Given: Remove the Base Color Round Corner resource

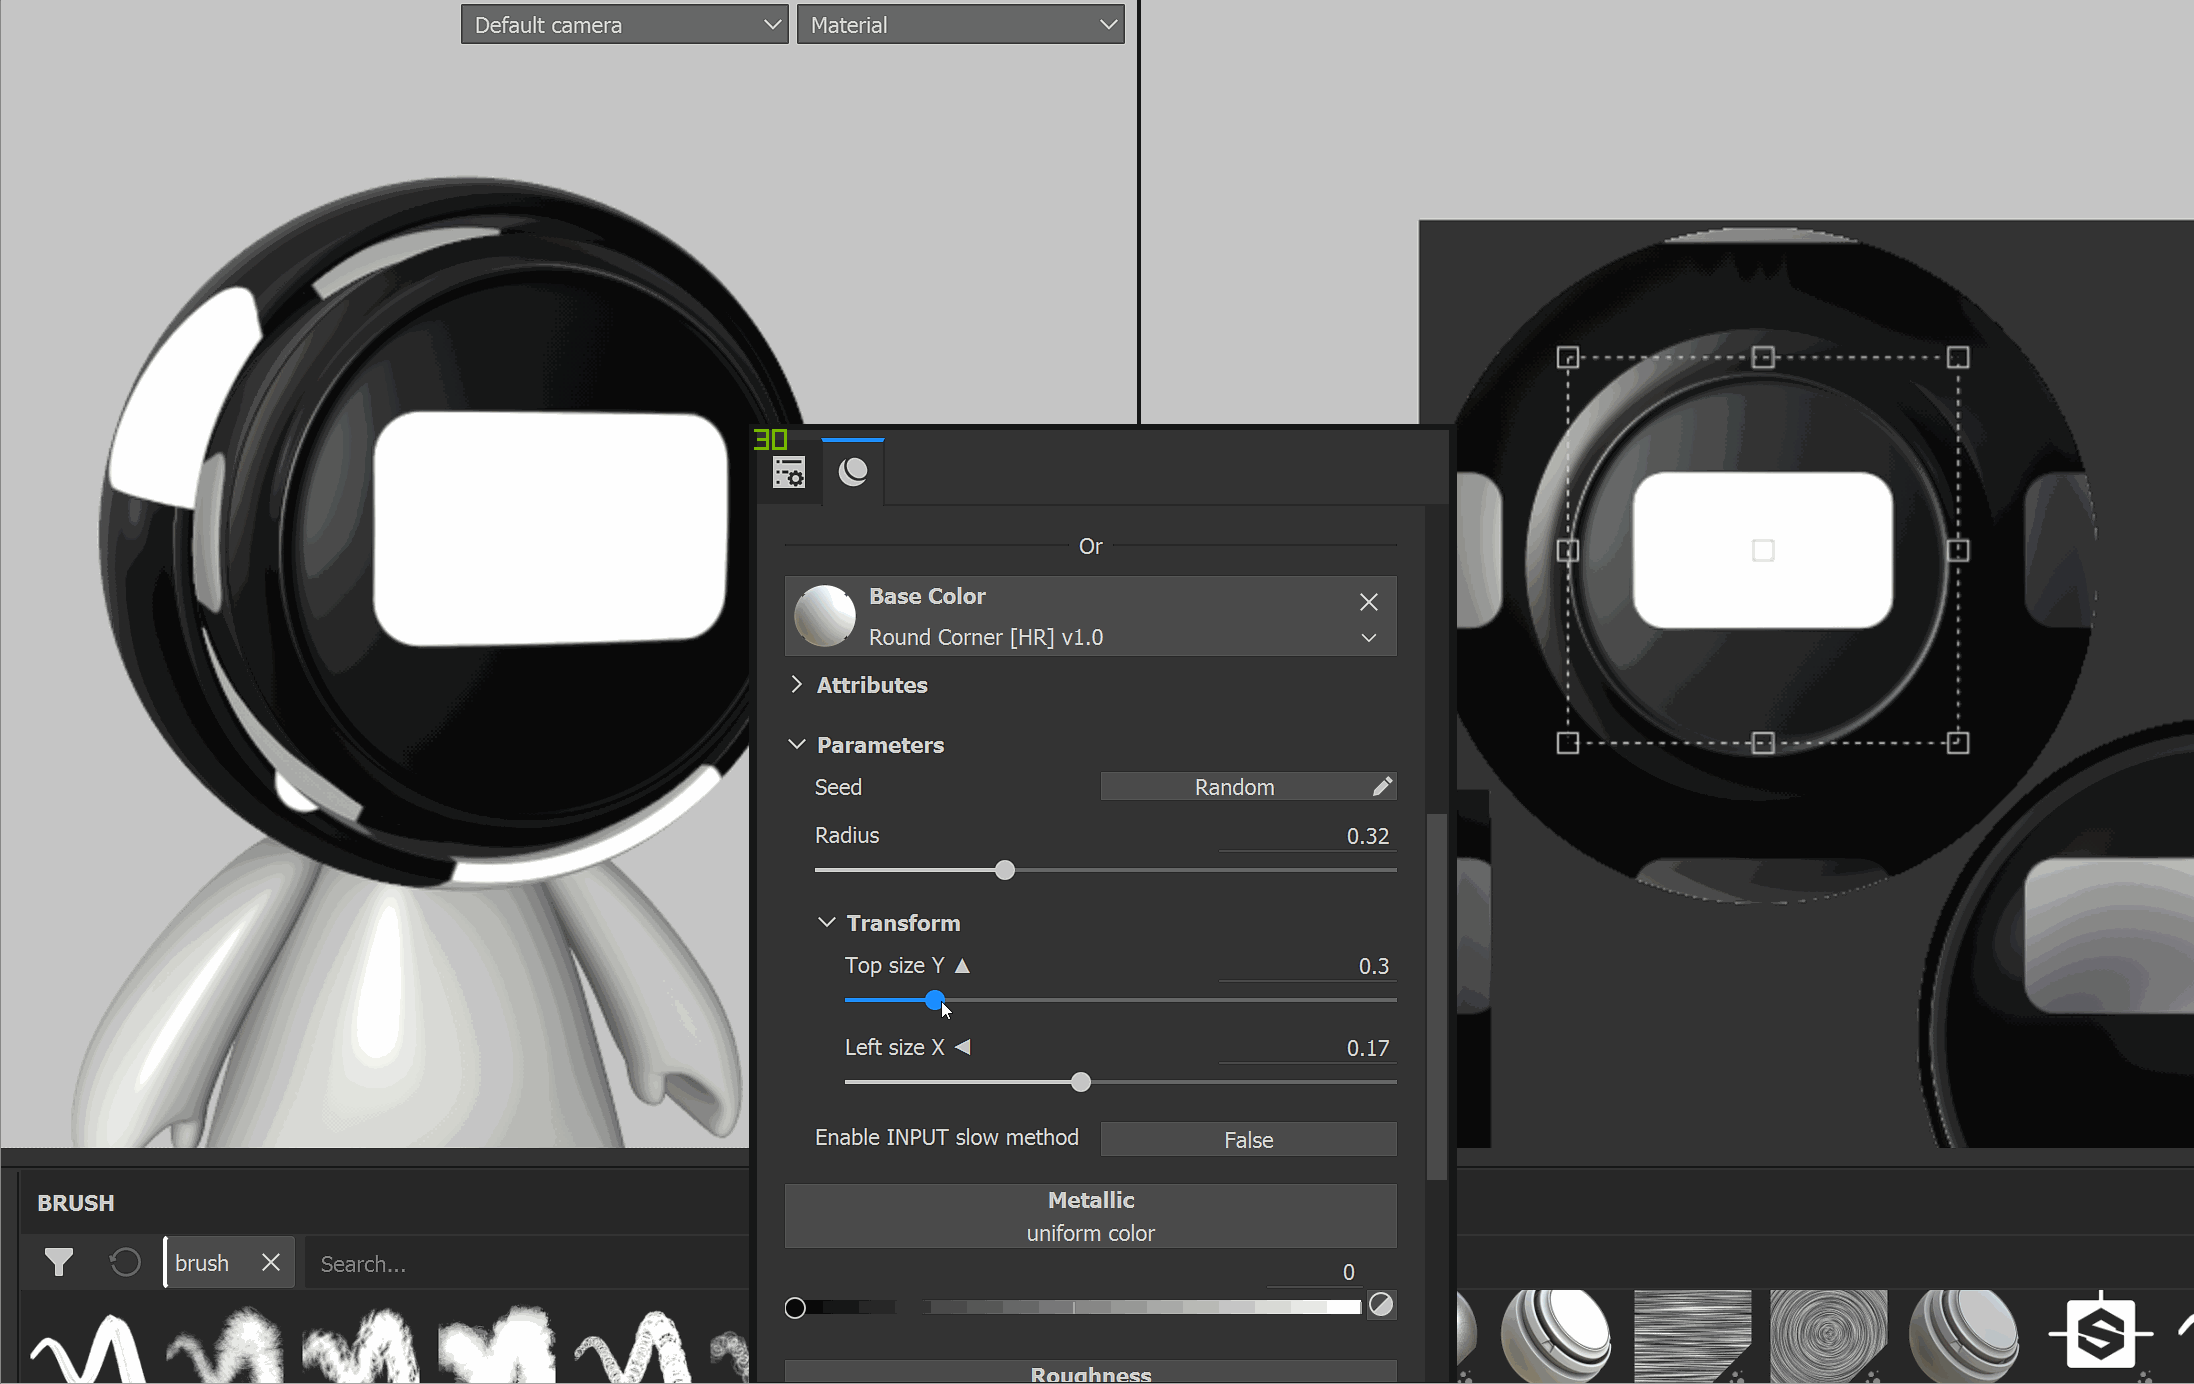Looking at the screenshot, I should click(1368, 601).
